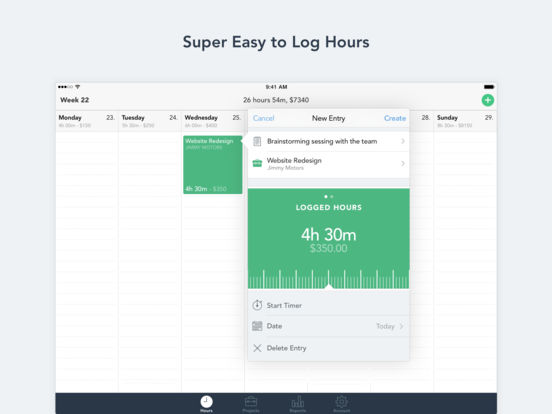The height and width of the screenshot is (414, 552).
Task: Tap the '26 hours 54m, $7340' summary
Action: click(x=276, y=100)
